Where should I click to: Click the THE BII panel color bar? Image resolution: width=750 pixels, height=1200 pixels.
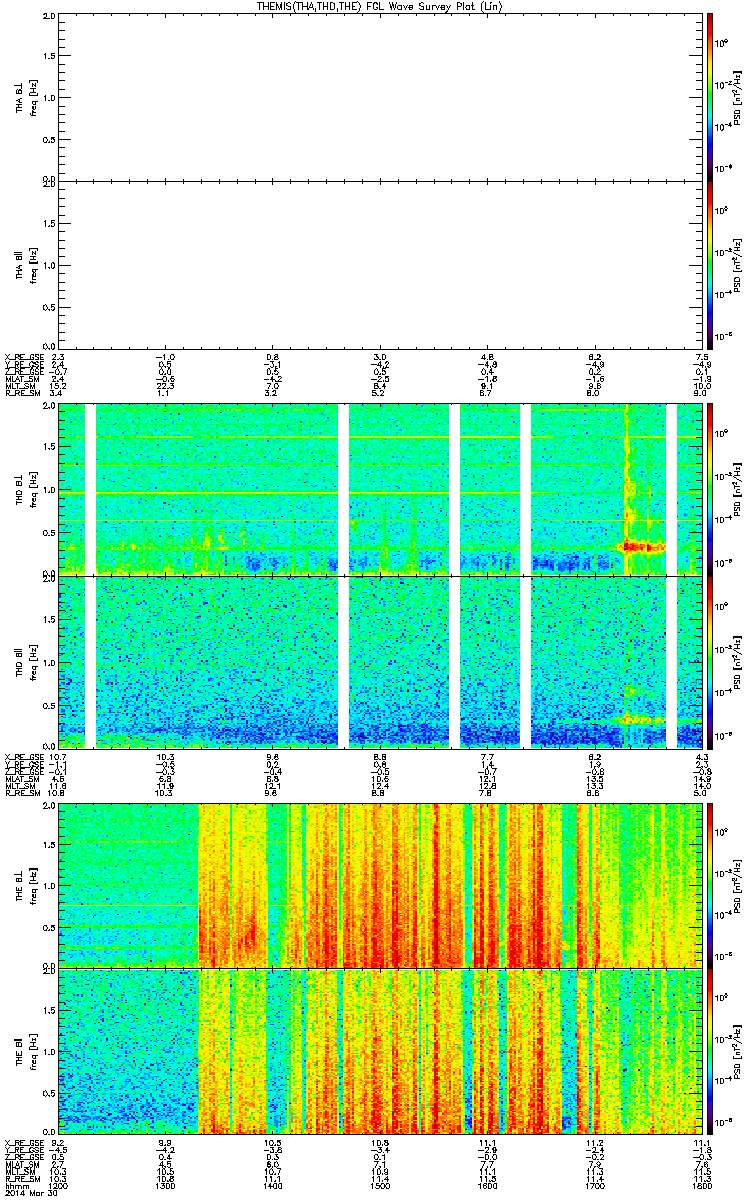(x=710, y=1051)
